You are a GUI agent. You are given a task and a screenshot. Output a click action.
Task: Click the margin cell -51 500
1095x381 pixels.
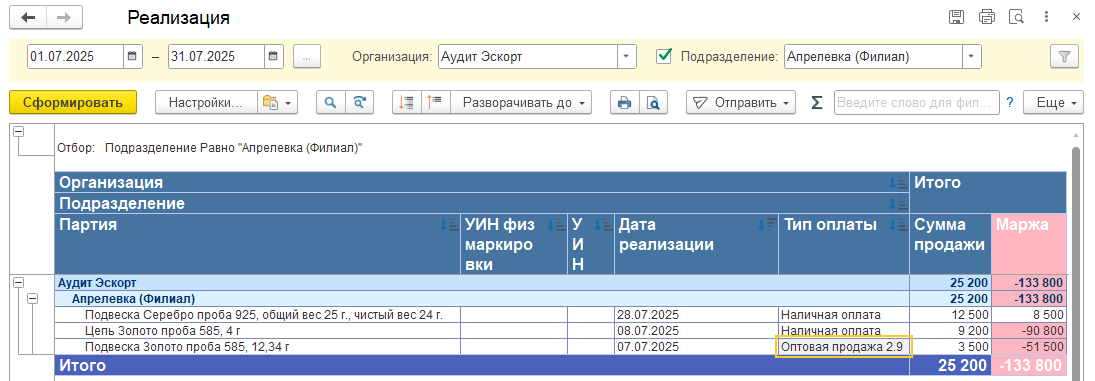1029,346
